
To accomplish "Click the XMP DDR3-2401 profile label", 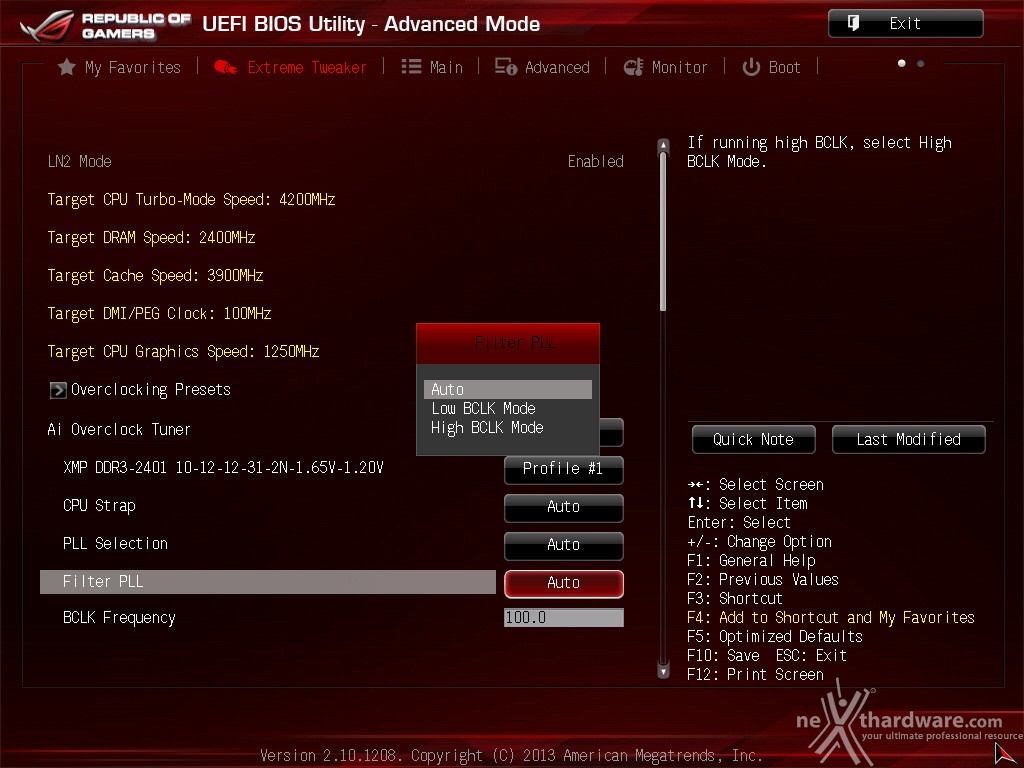I will pos(223,468).
